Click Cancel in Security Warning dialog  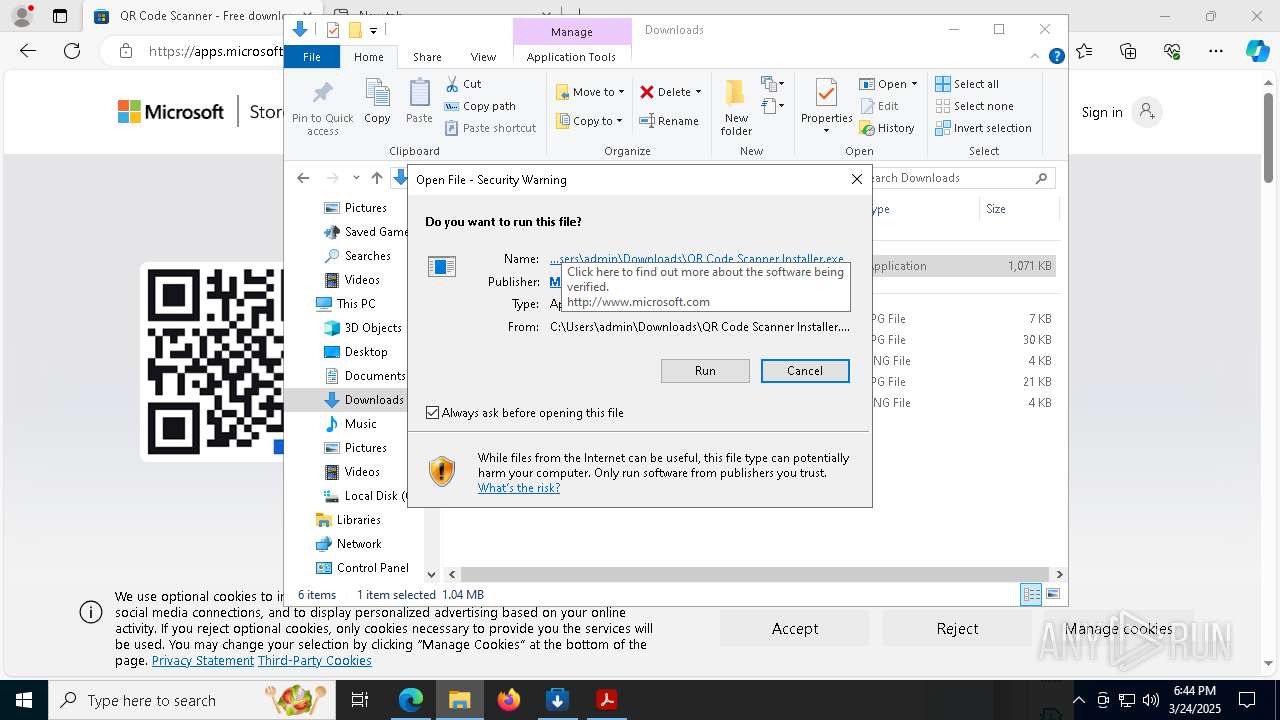[x=805, y=371]
